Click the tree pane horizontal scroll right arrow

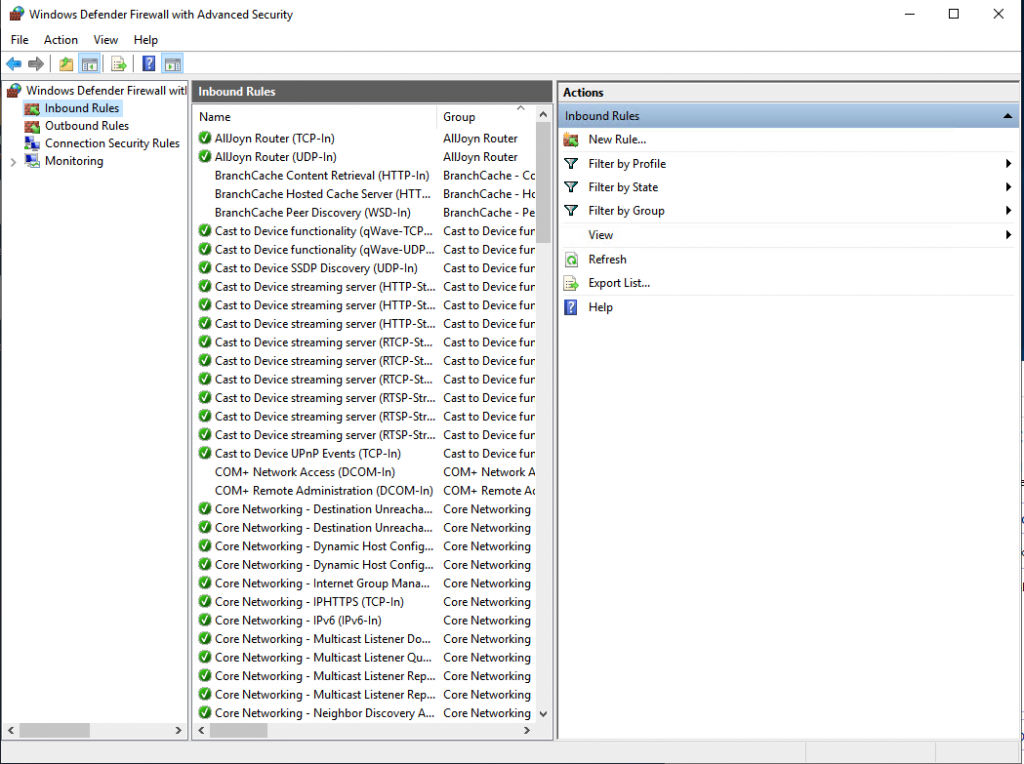tap(178, 731)
